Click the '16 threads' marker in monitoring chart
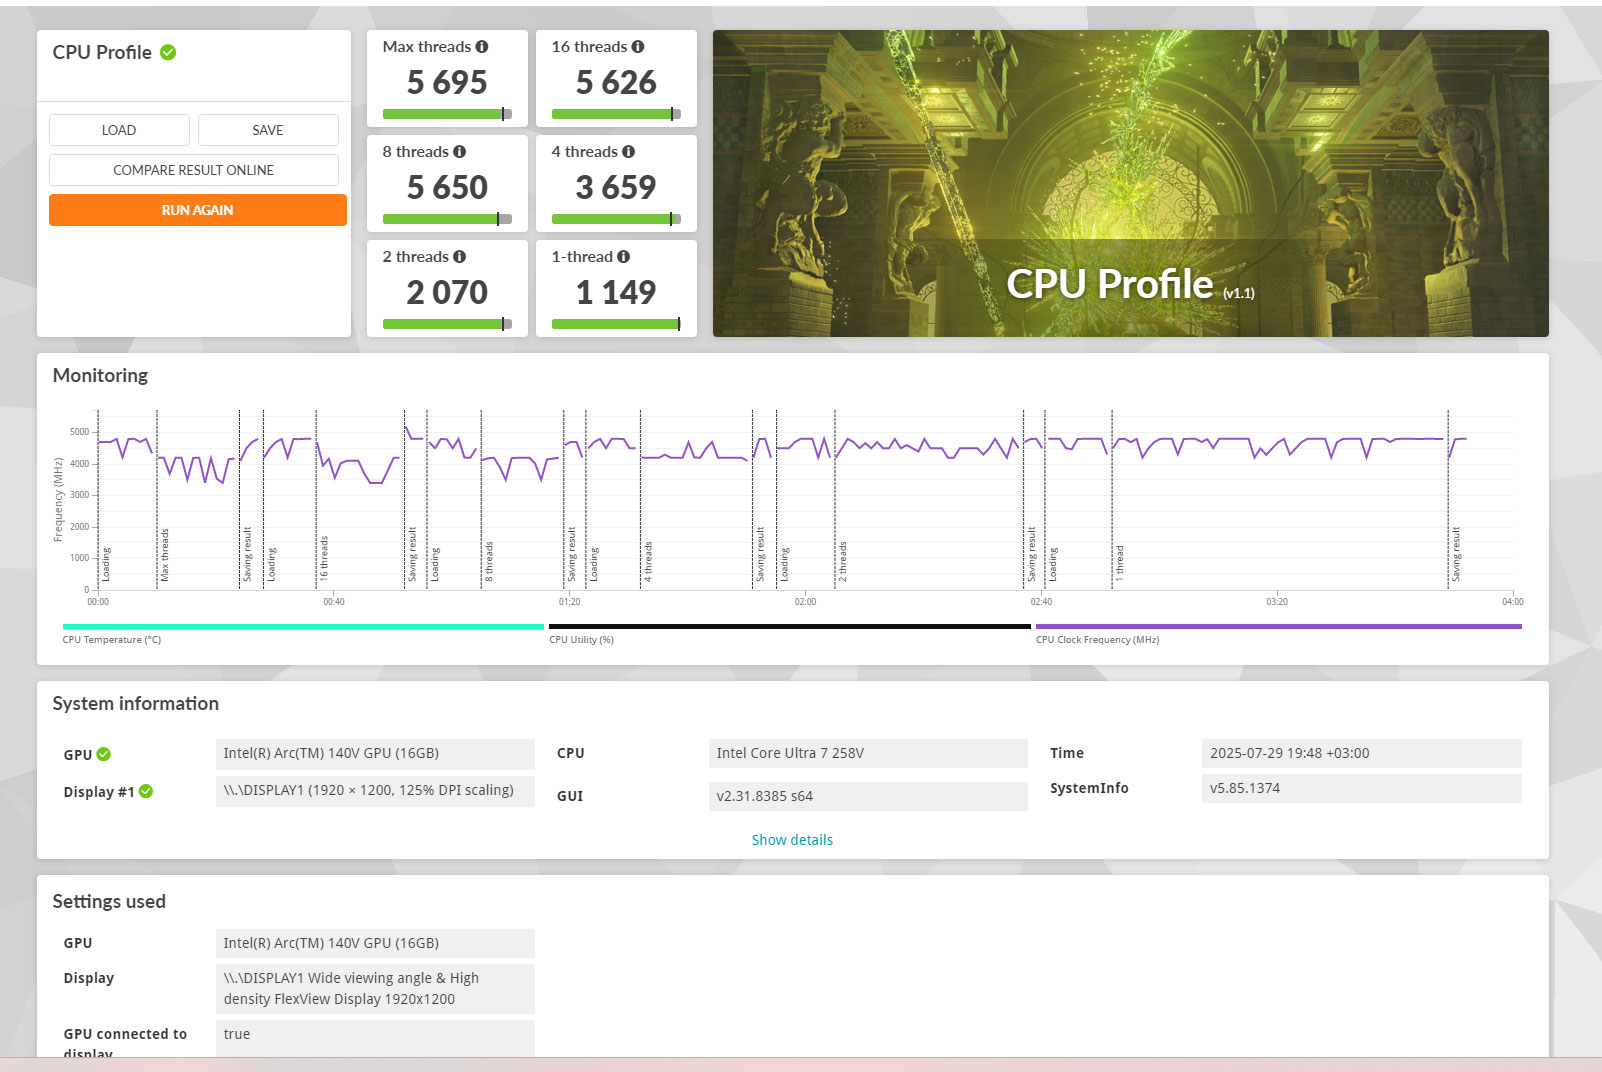 point(324,558)
